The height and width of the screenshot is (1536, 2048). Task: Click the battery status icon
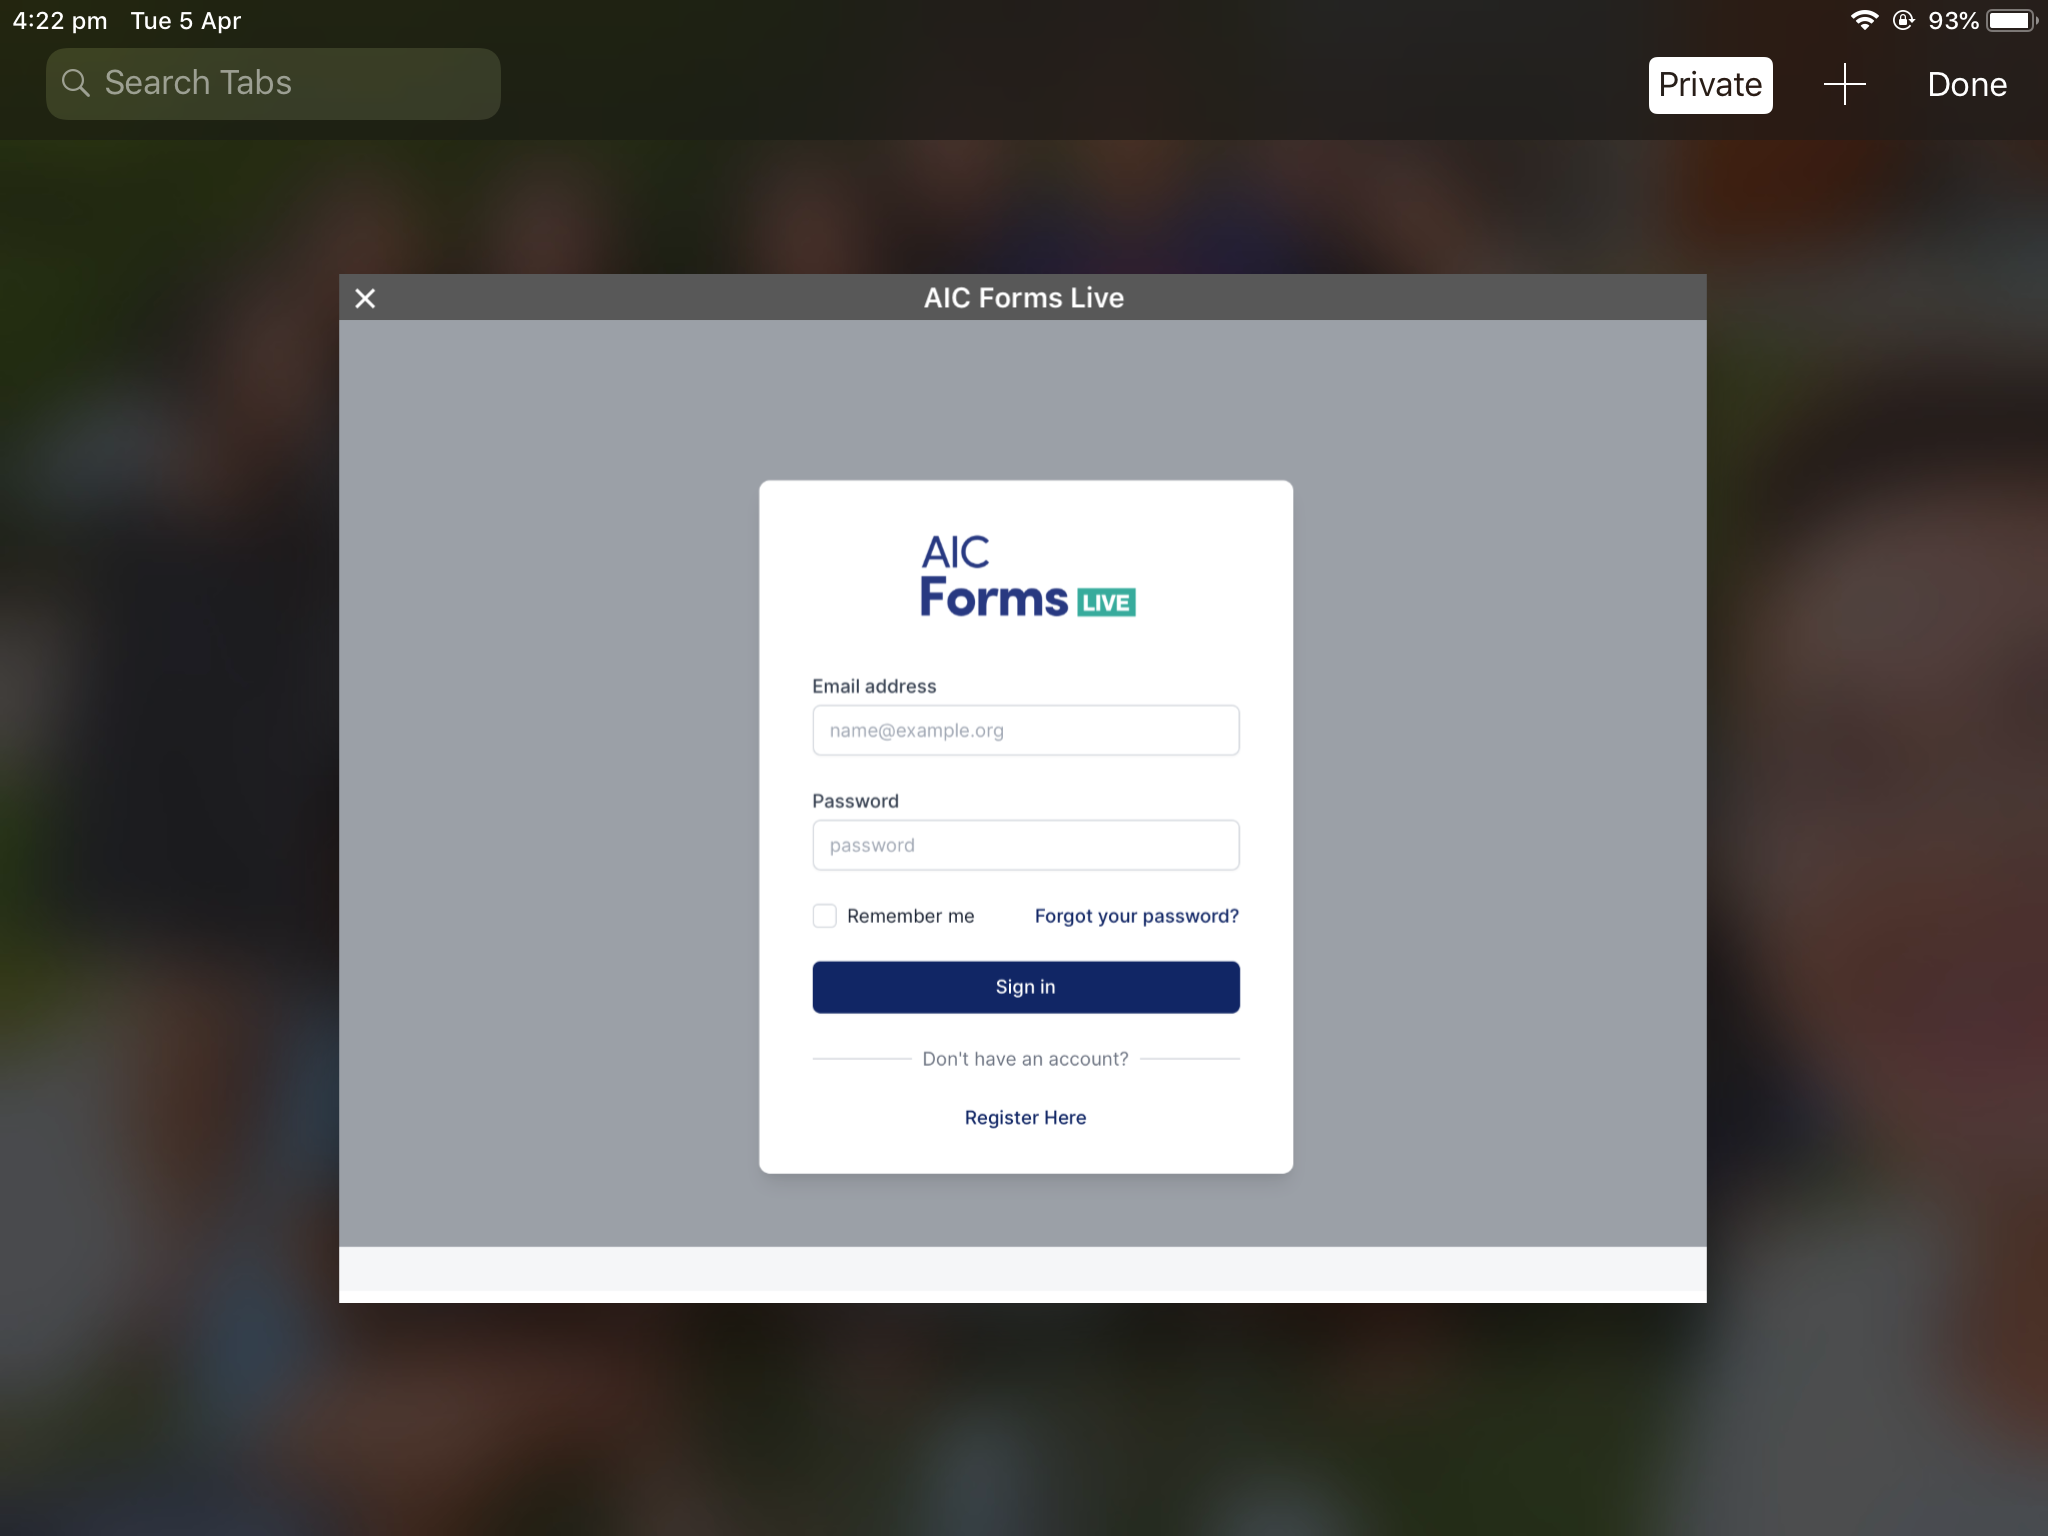(x=2013, y=19)
